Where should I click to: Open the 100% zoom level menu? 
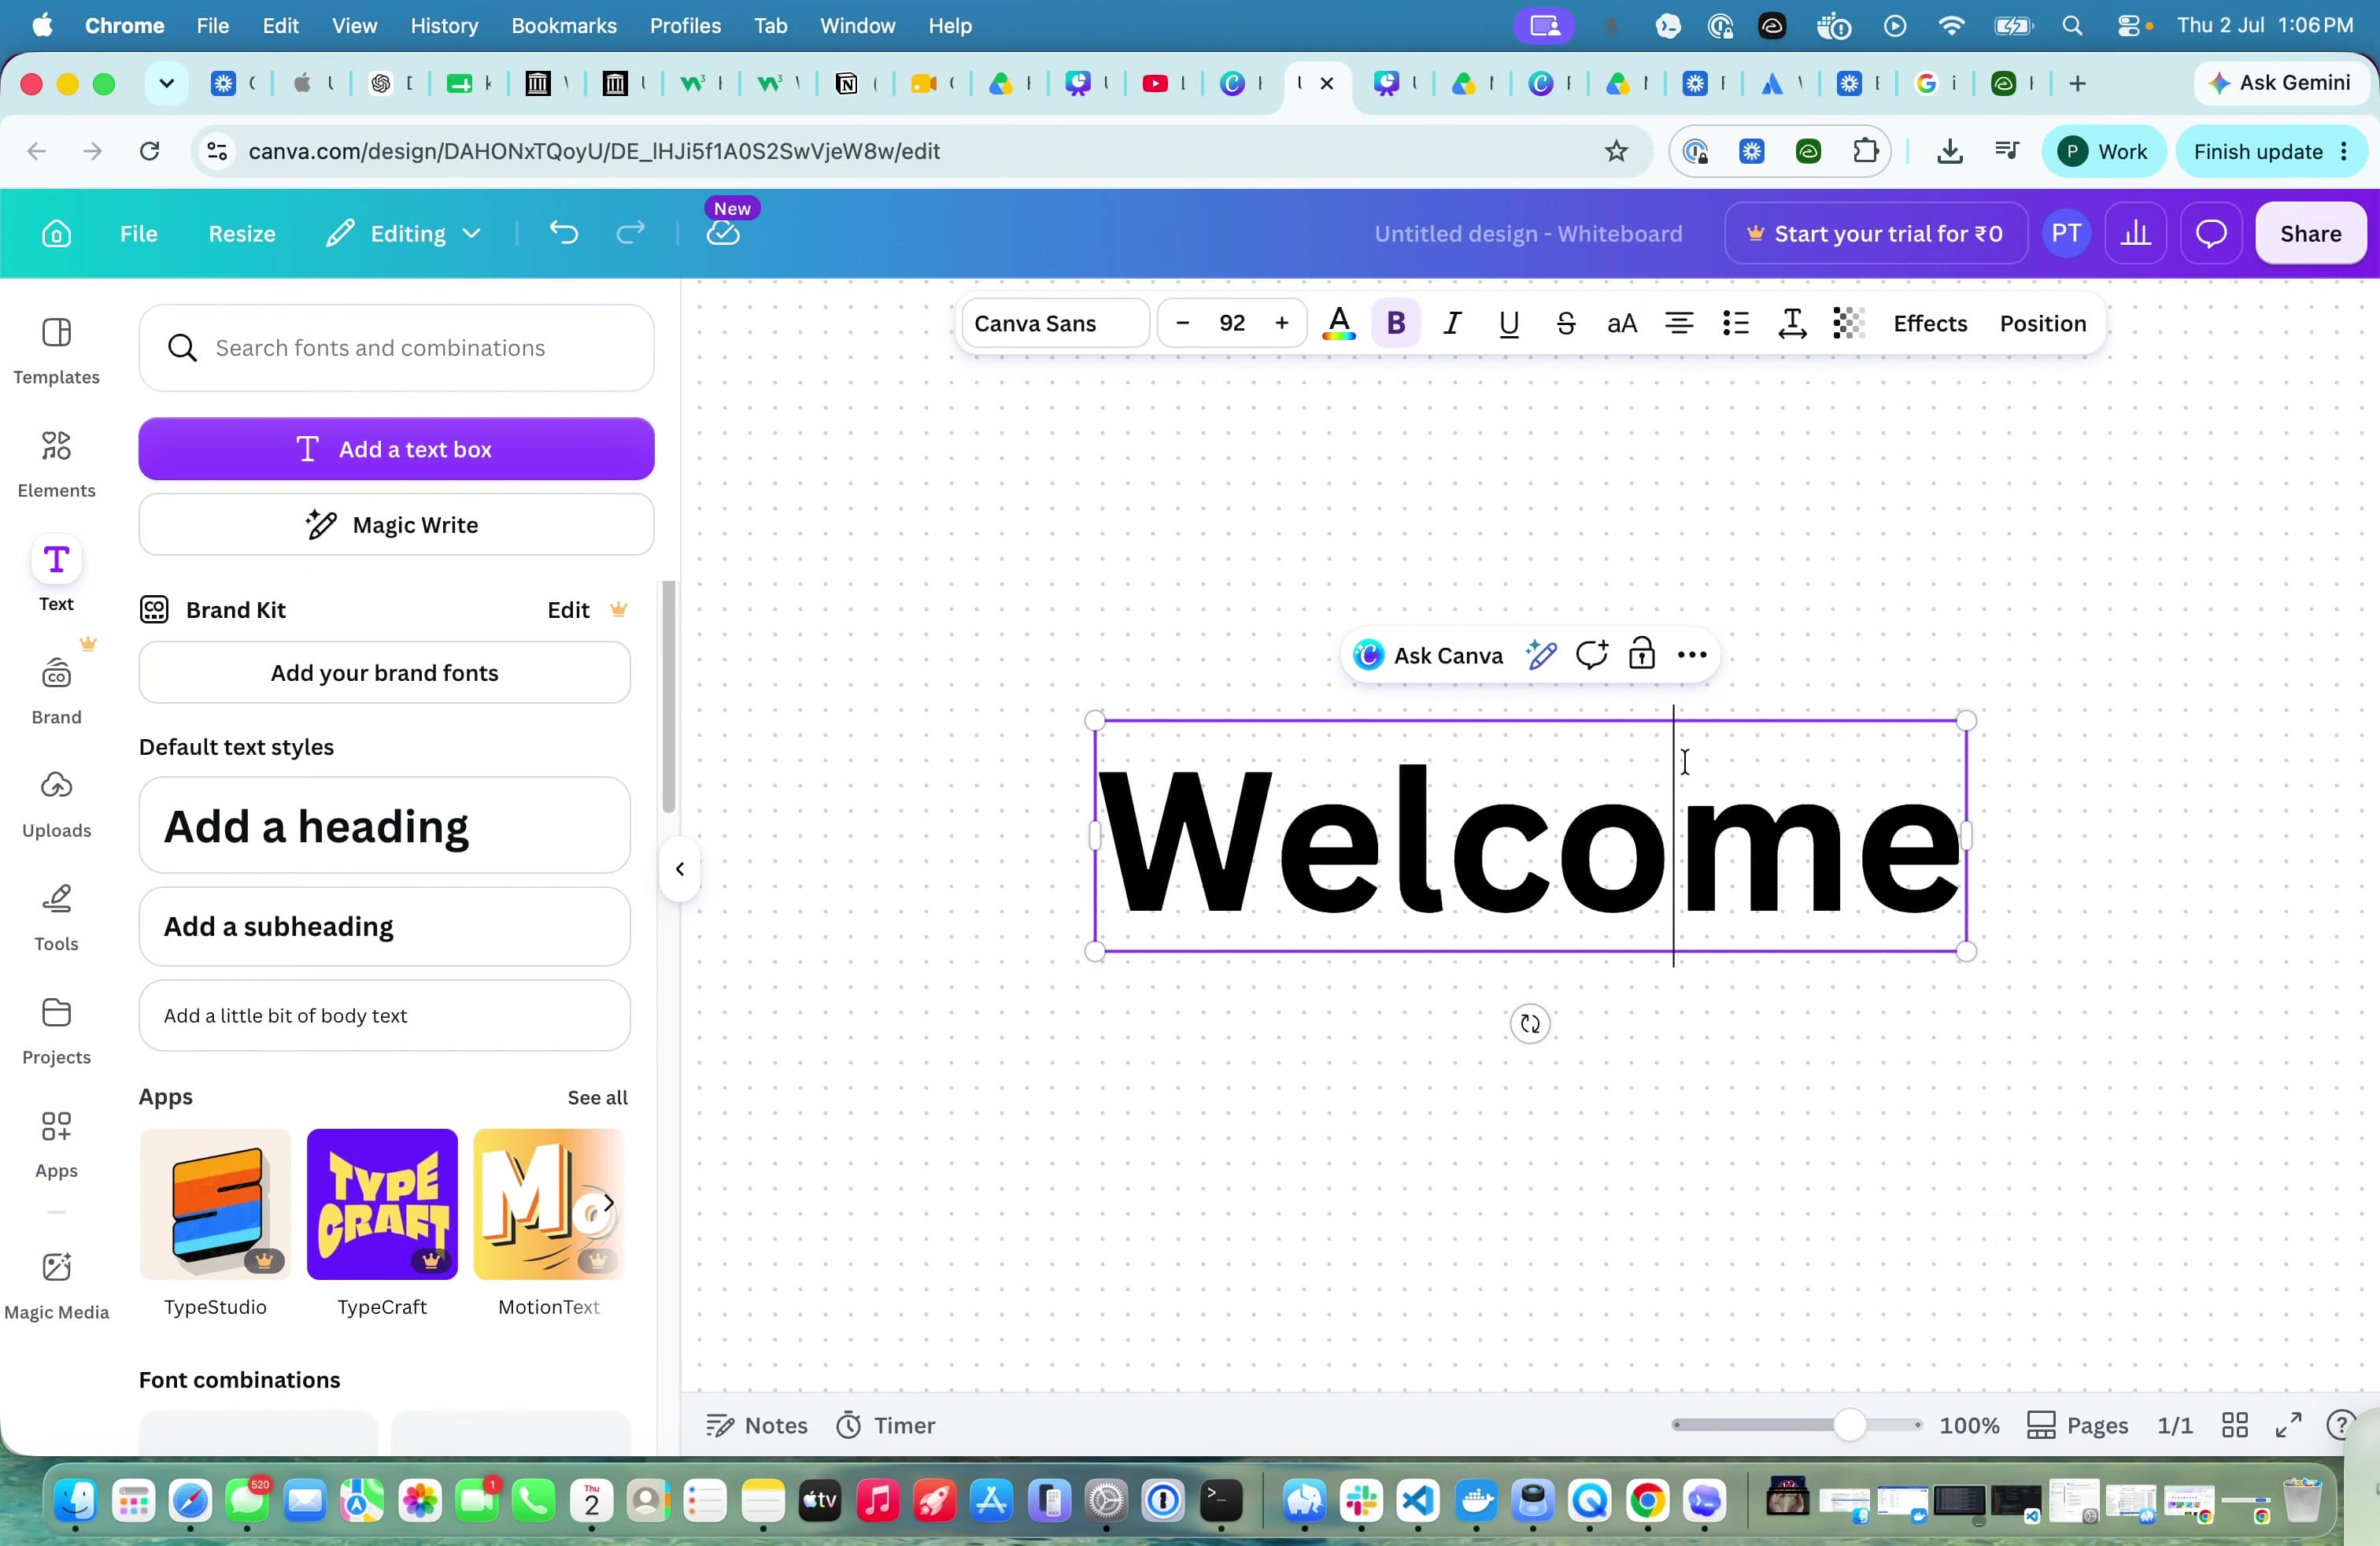coord(1969,1425)
